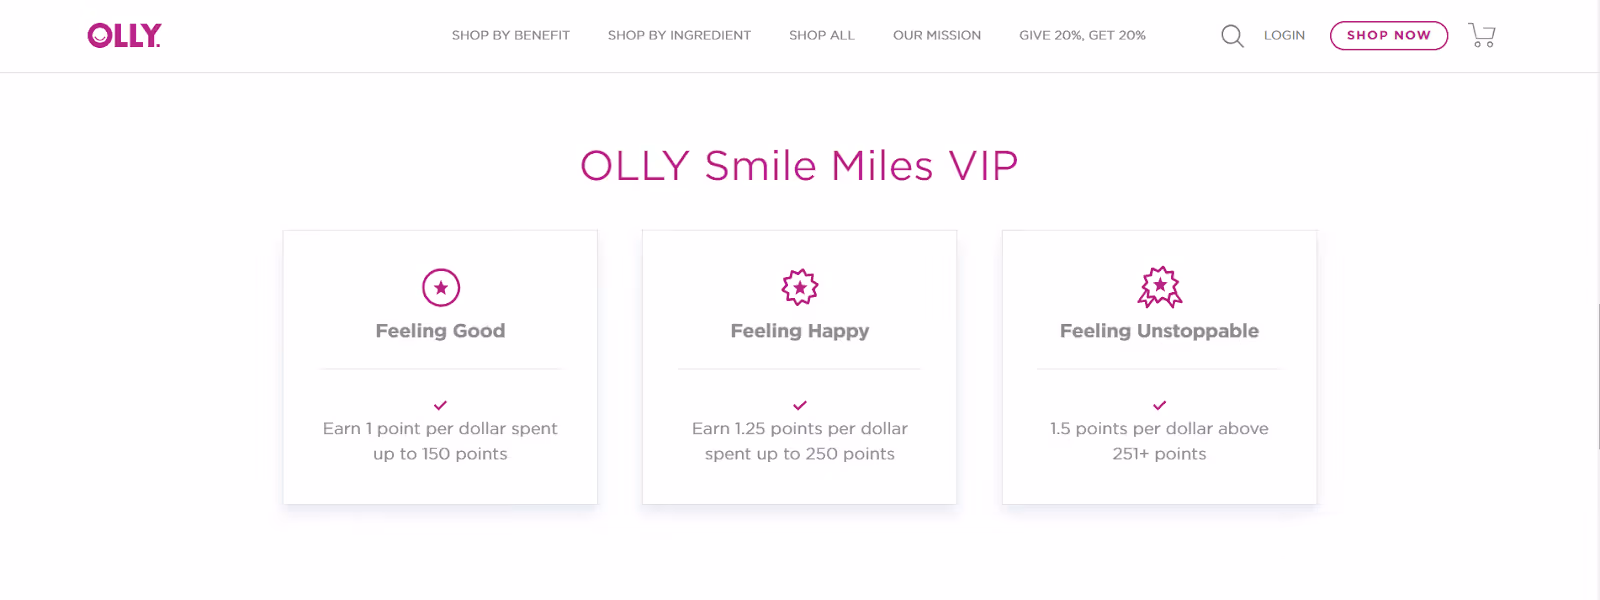Click the star icon on Feeling Good card
This screenshot has width=1600, height=600.
440,288
